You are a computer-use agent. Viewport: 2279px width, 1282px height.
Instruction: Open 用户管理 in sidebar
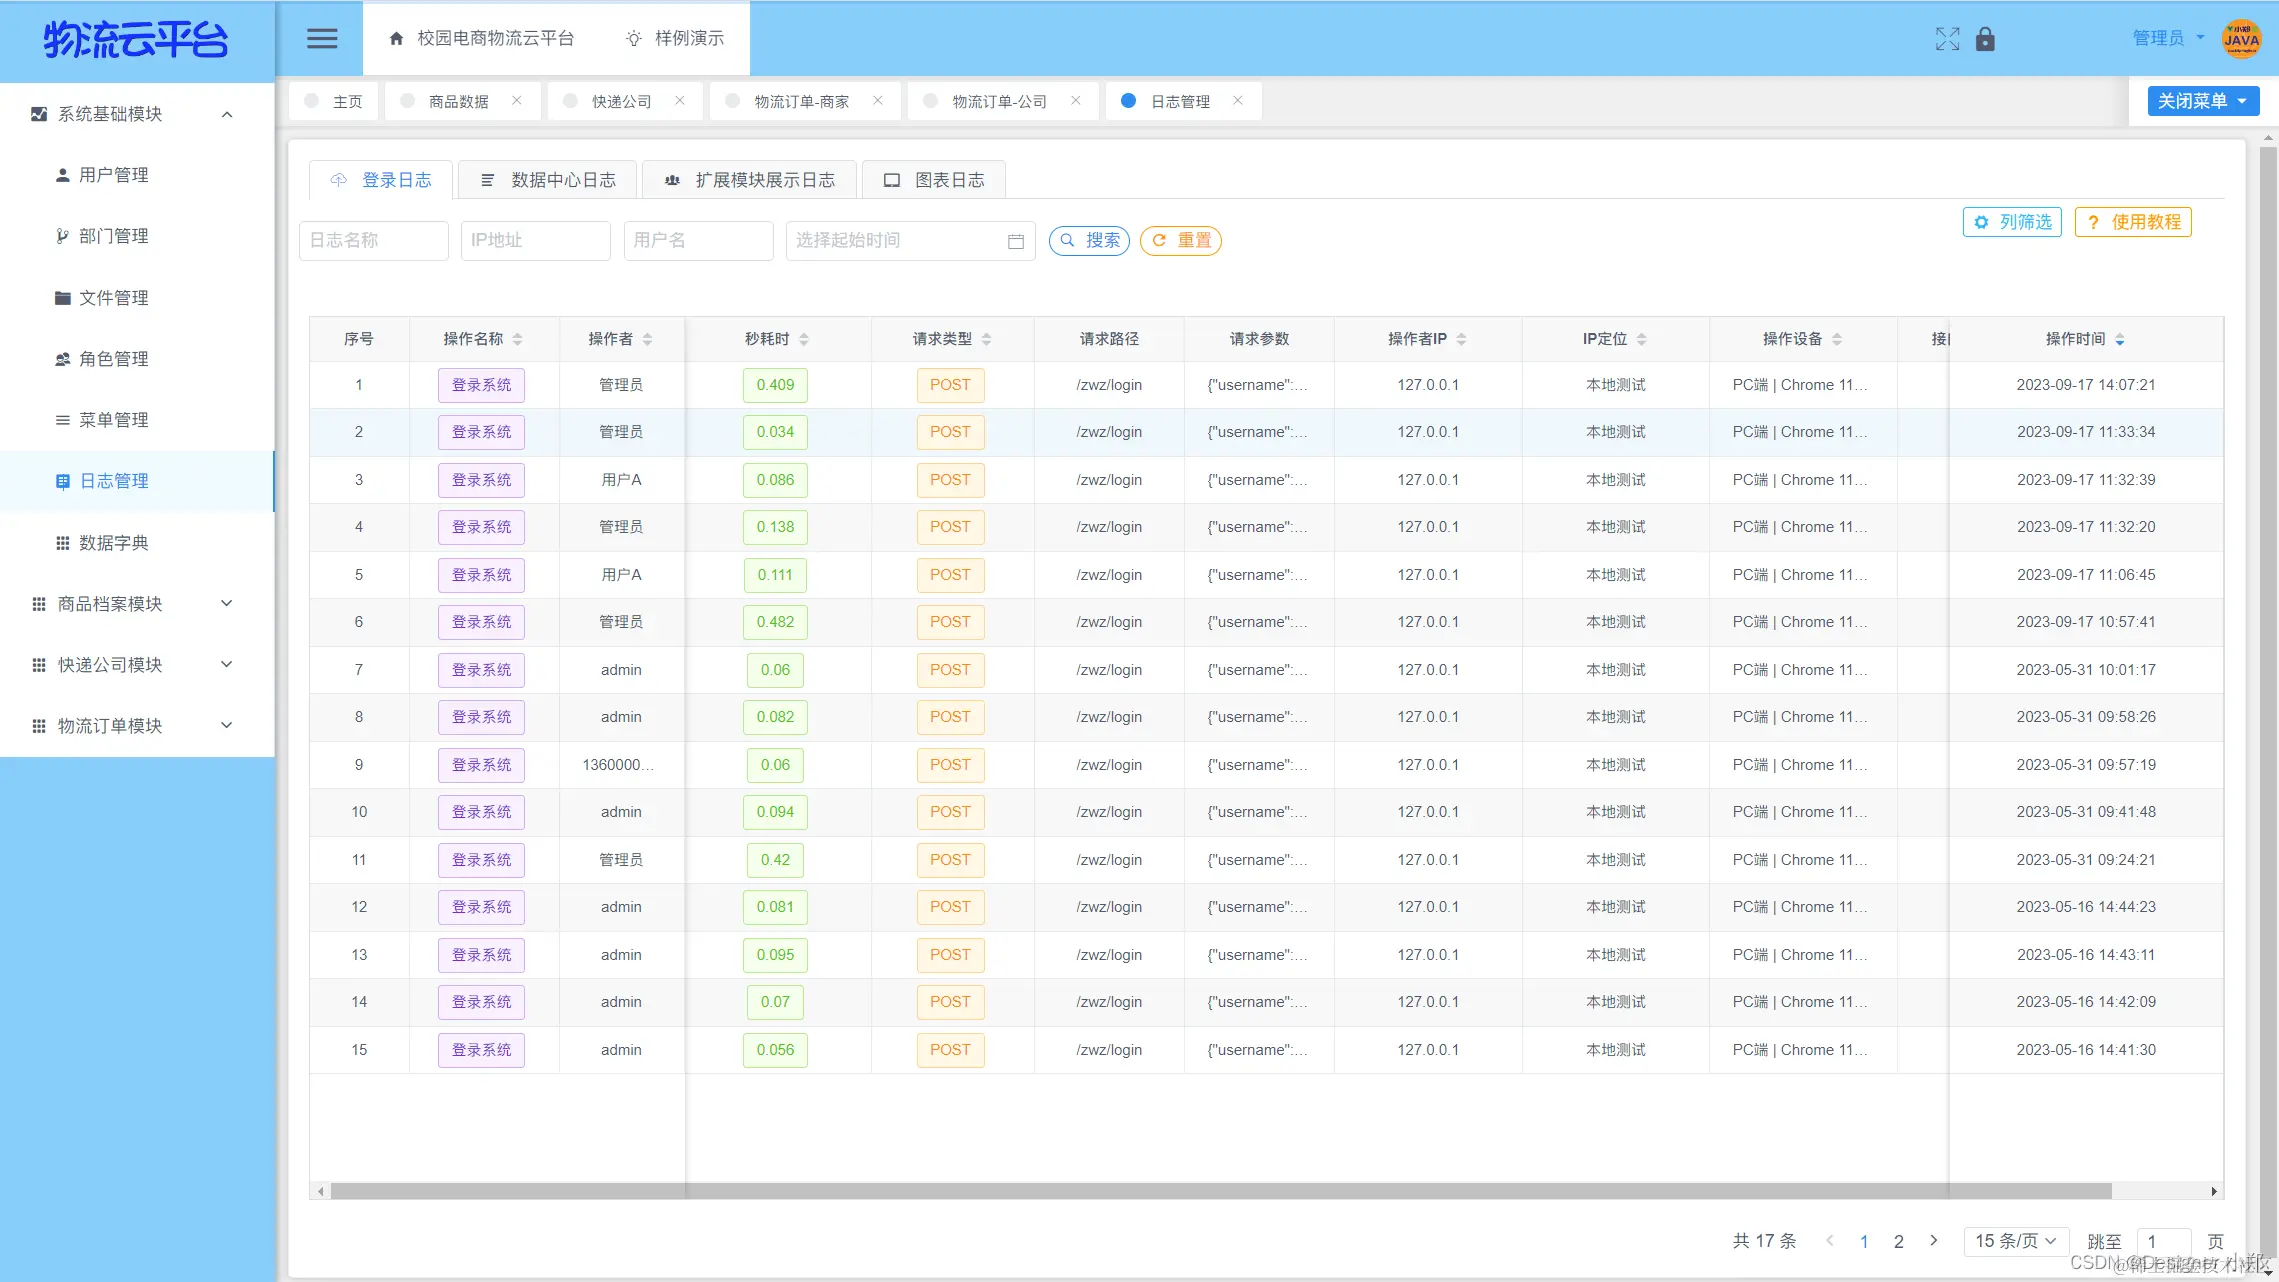pos(113,175)
